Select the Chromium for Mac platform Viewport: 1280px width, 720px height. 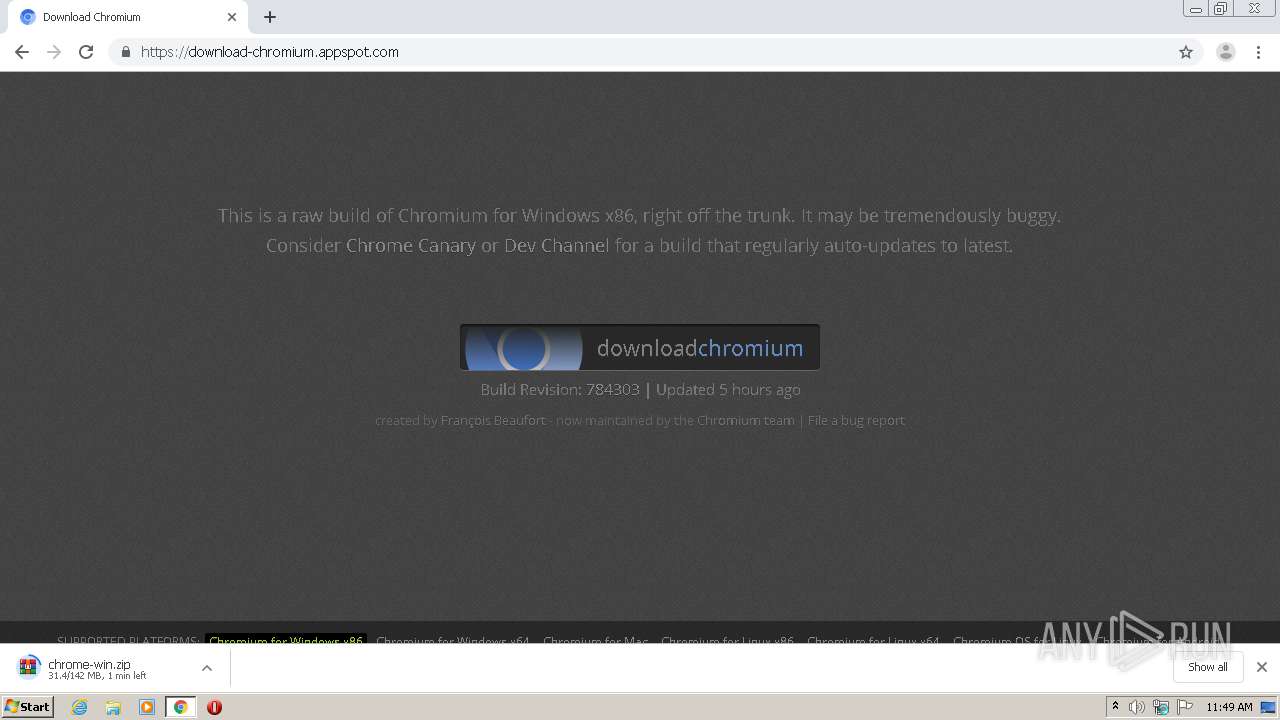point(596,640)
